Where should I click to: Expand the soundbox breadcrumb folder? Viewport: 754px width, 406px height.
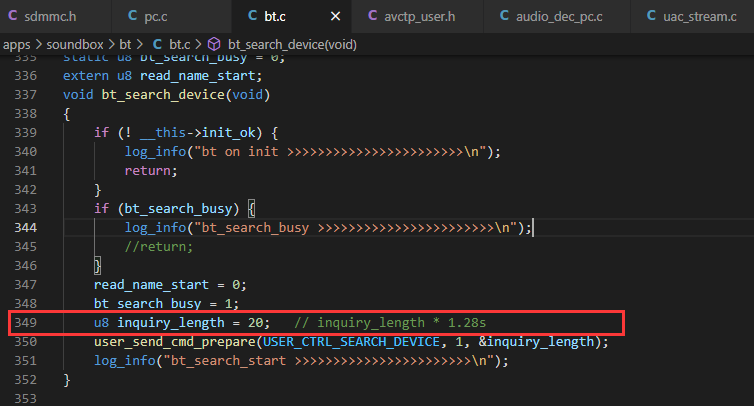tap(75, 45)
